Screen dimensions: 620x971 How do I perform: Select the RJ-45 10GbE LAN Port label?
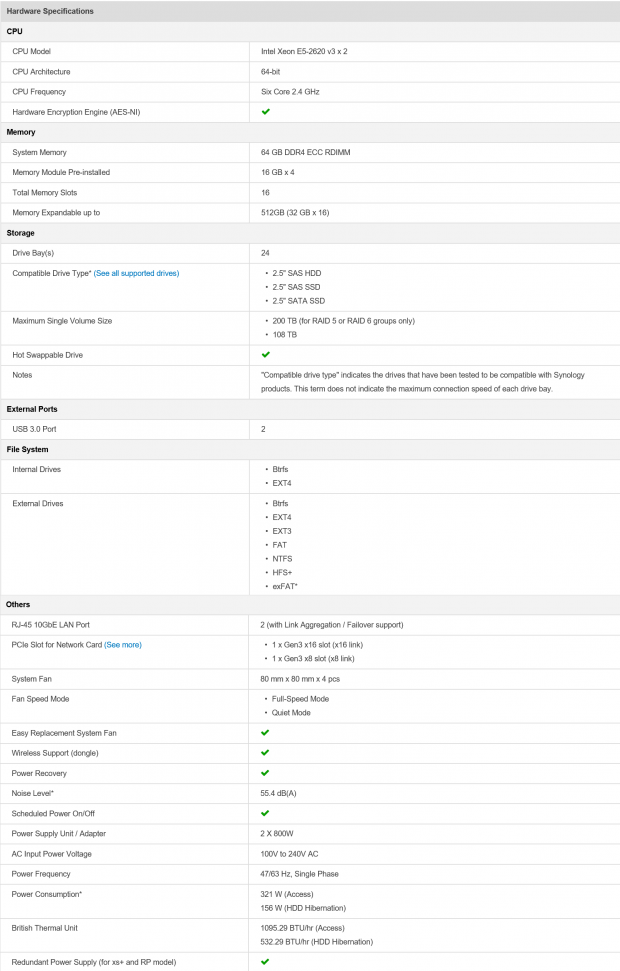(51, 625)
